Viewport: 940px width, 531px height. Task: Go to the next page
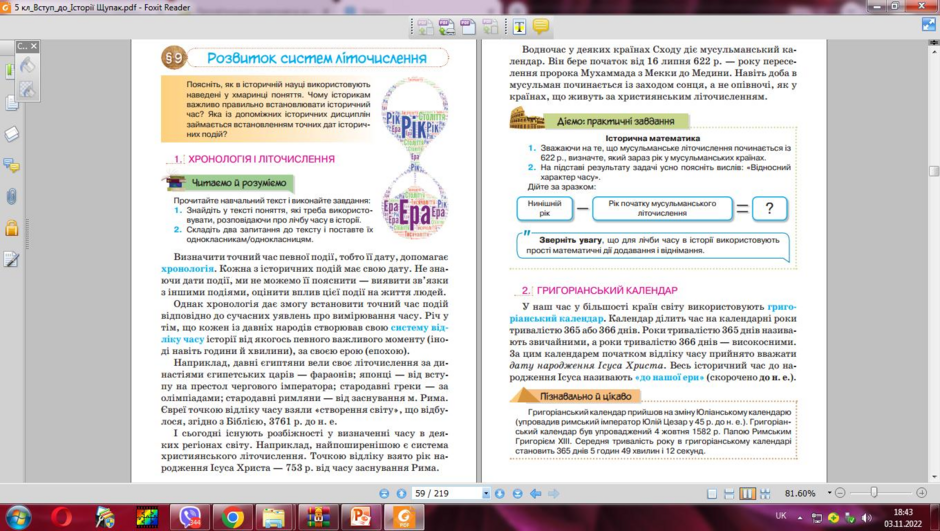(x=499, y=493)
